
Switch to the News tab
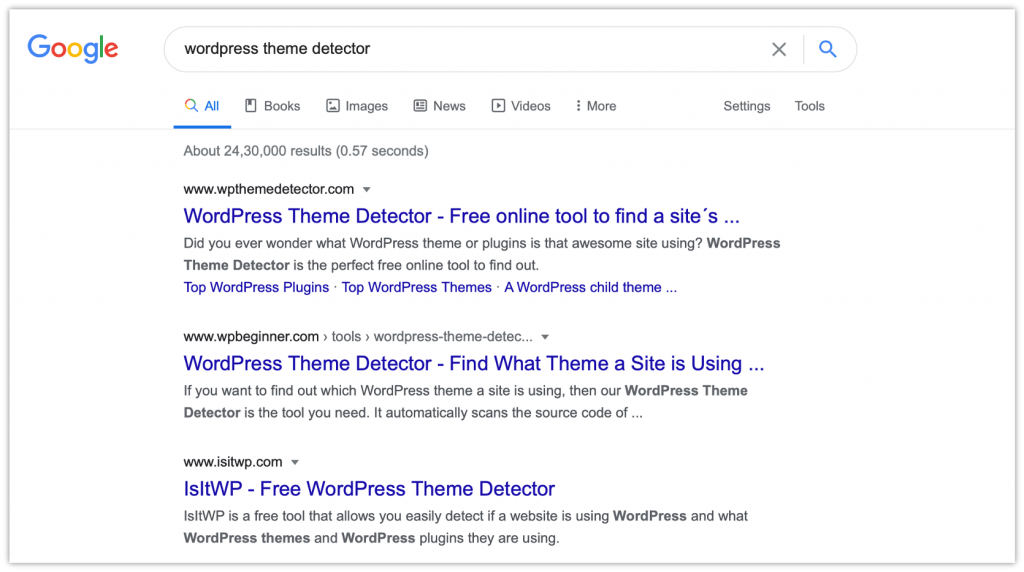coord(440,106)
